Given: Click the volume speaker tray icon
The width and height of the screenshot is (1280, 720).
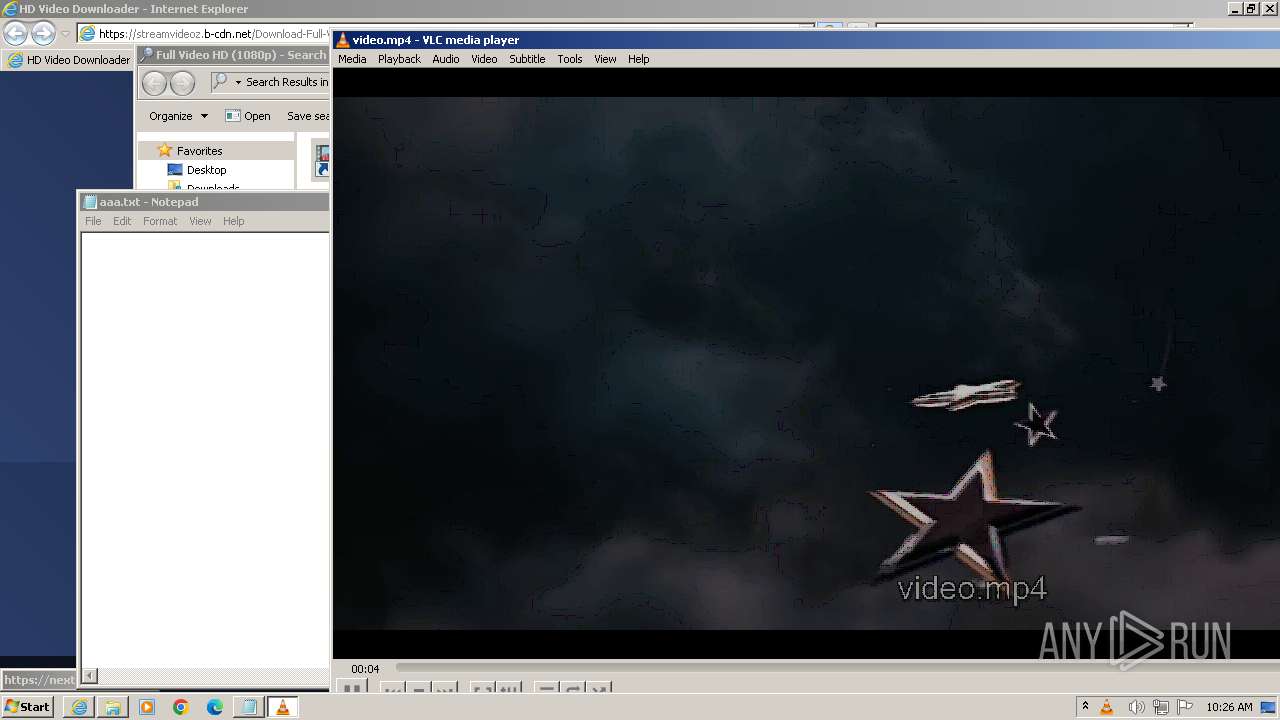Looking at the screenshot, I should pos(1136,707).
